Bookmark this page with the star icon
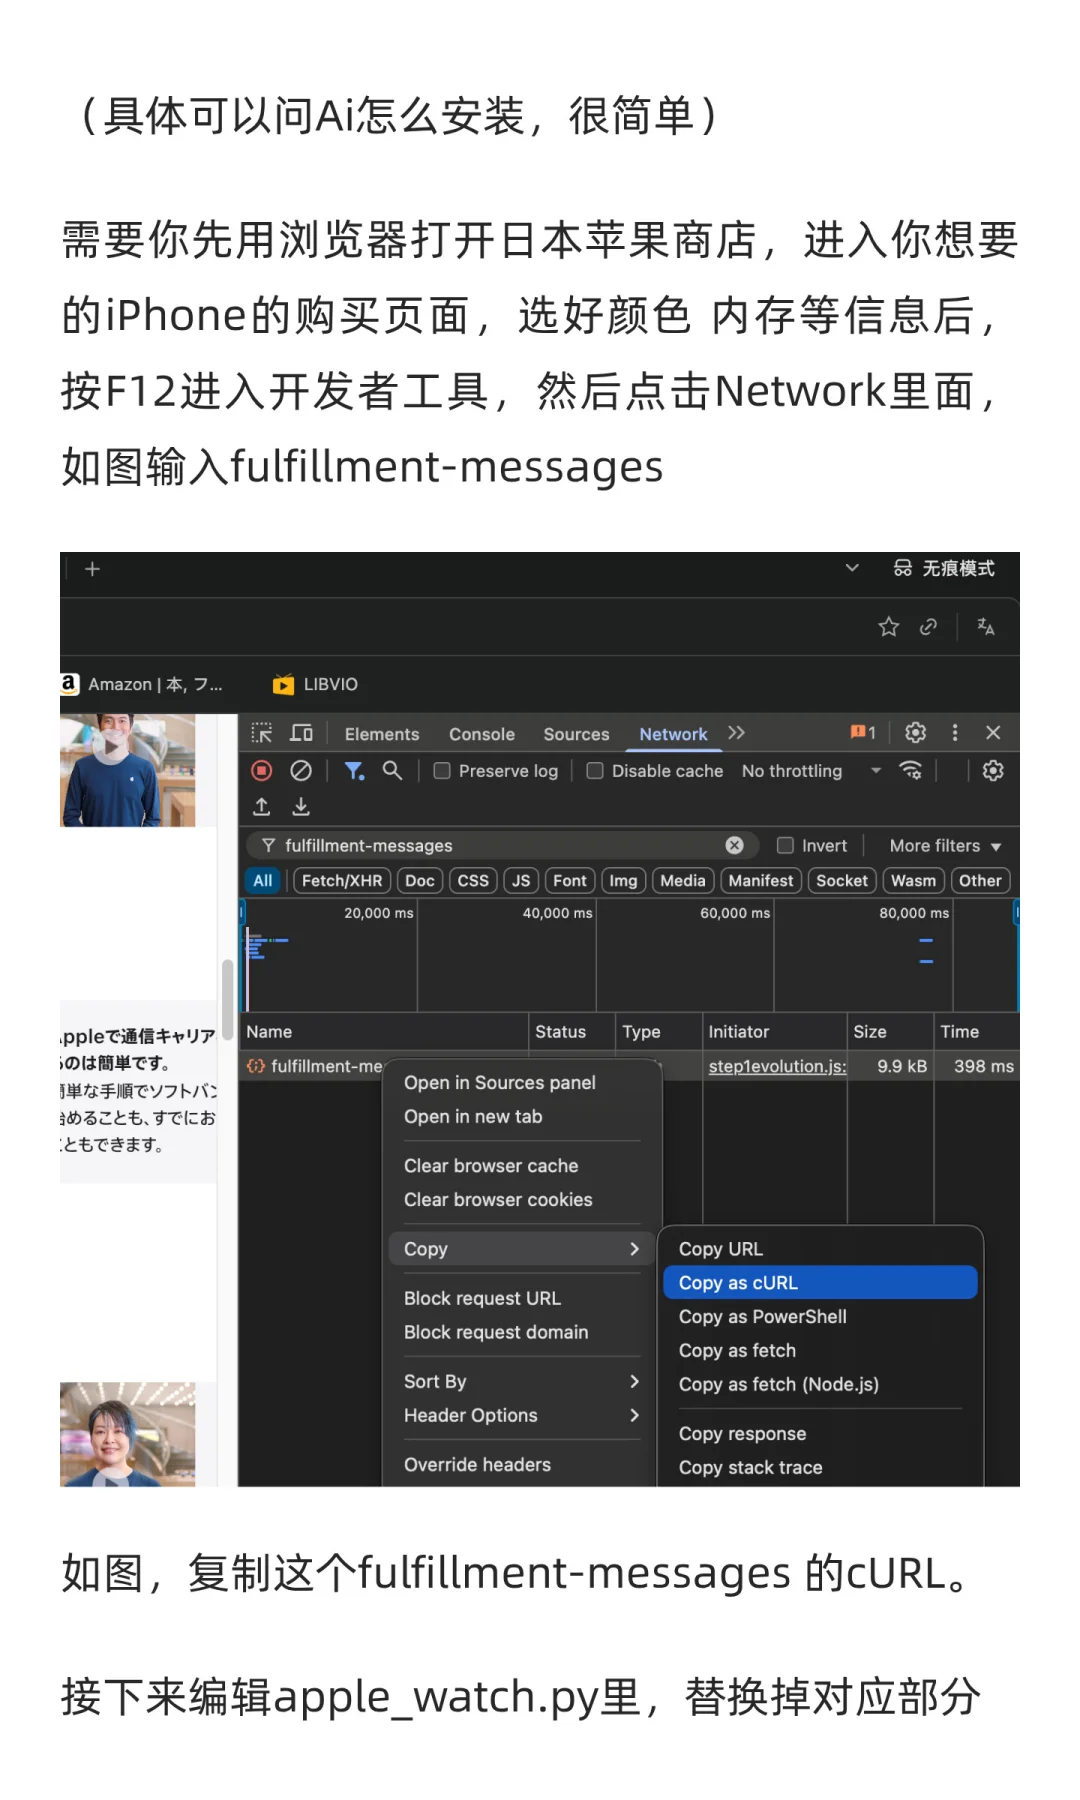The width and height of the screenshot is (1080, 1800). coord(888,627)
